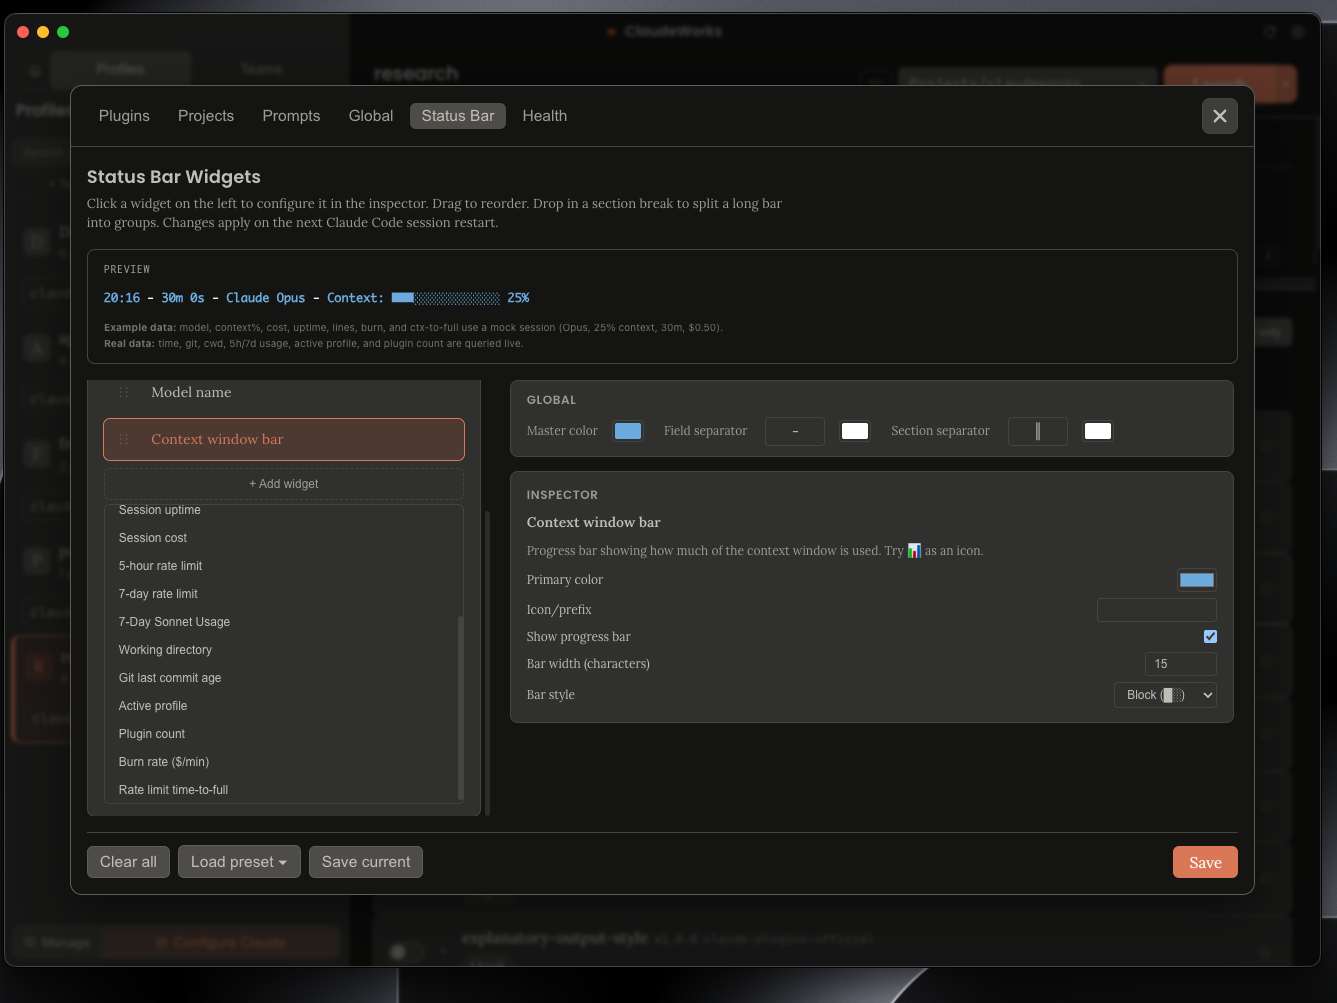Click the drag handle on Context window bar widget
The width and height of the screenshot is (1337, 1003).
click(x=123, y=439)
